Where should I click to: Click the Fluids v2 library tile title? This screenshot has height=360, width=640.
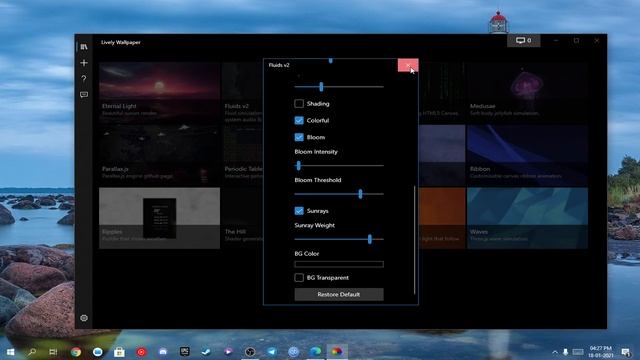pos(237,106)
